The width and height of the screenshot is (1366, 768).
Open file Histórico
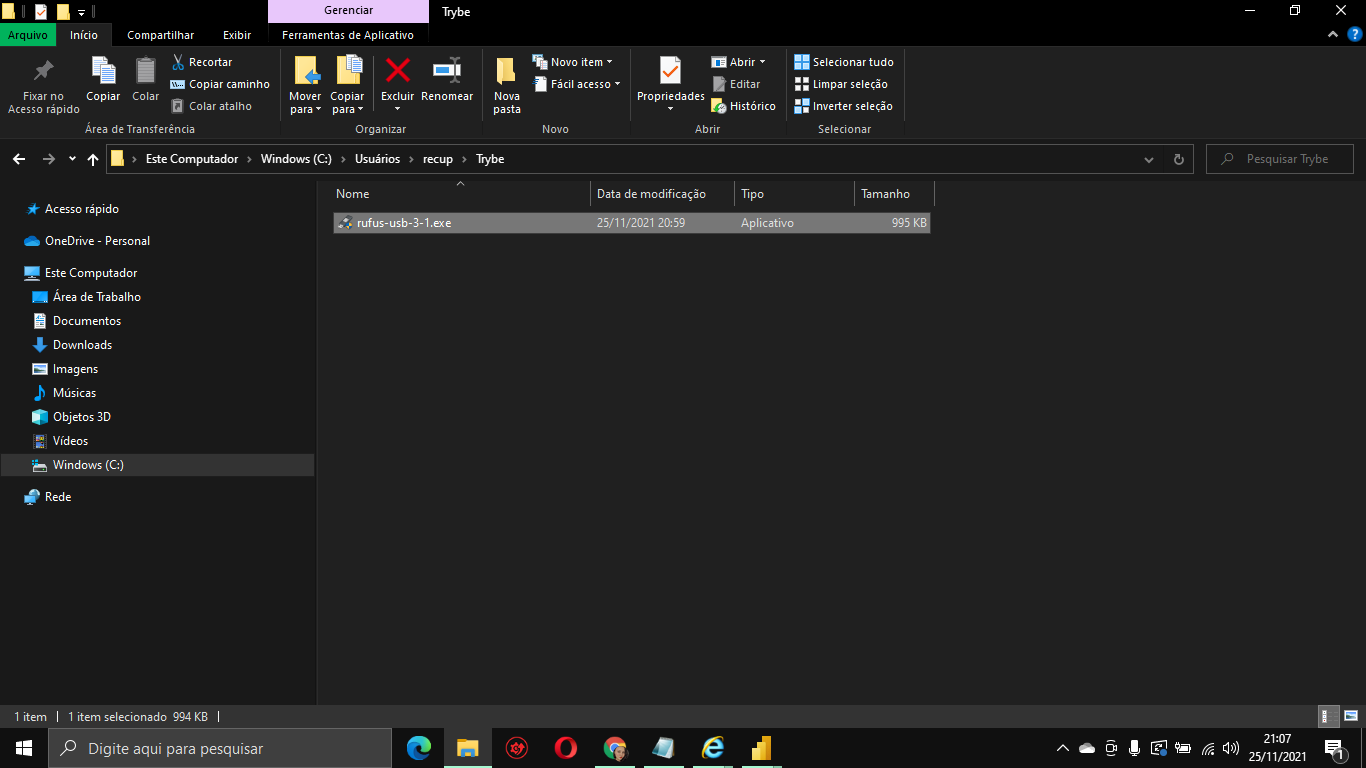tap(743, 106)
